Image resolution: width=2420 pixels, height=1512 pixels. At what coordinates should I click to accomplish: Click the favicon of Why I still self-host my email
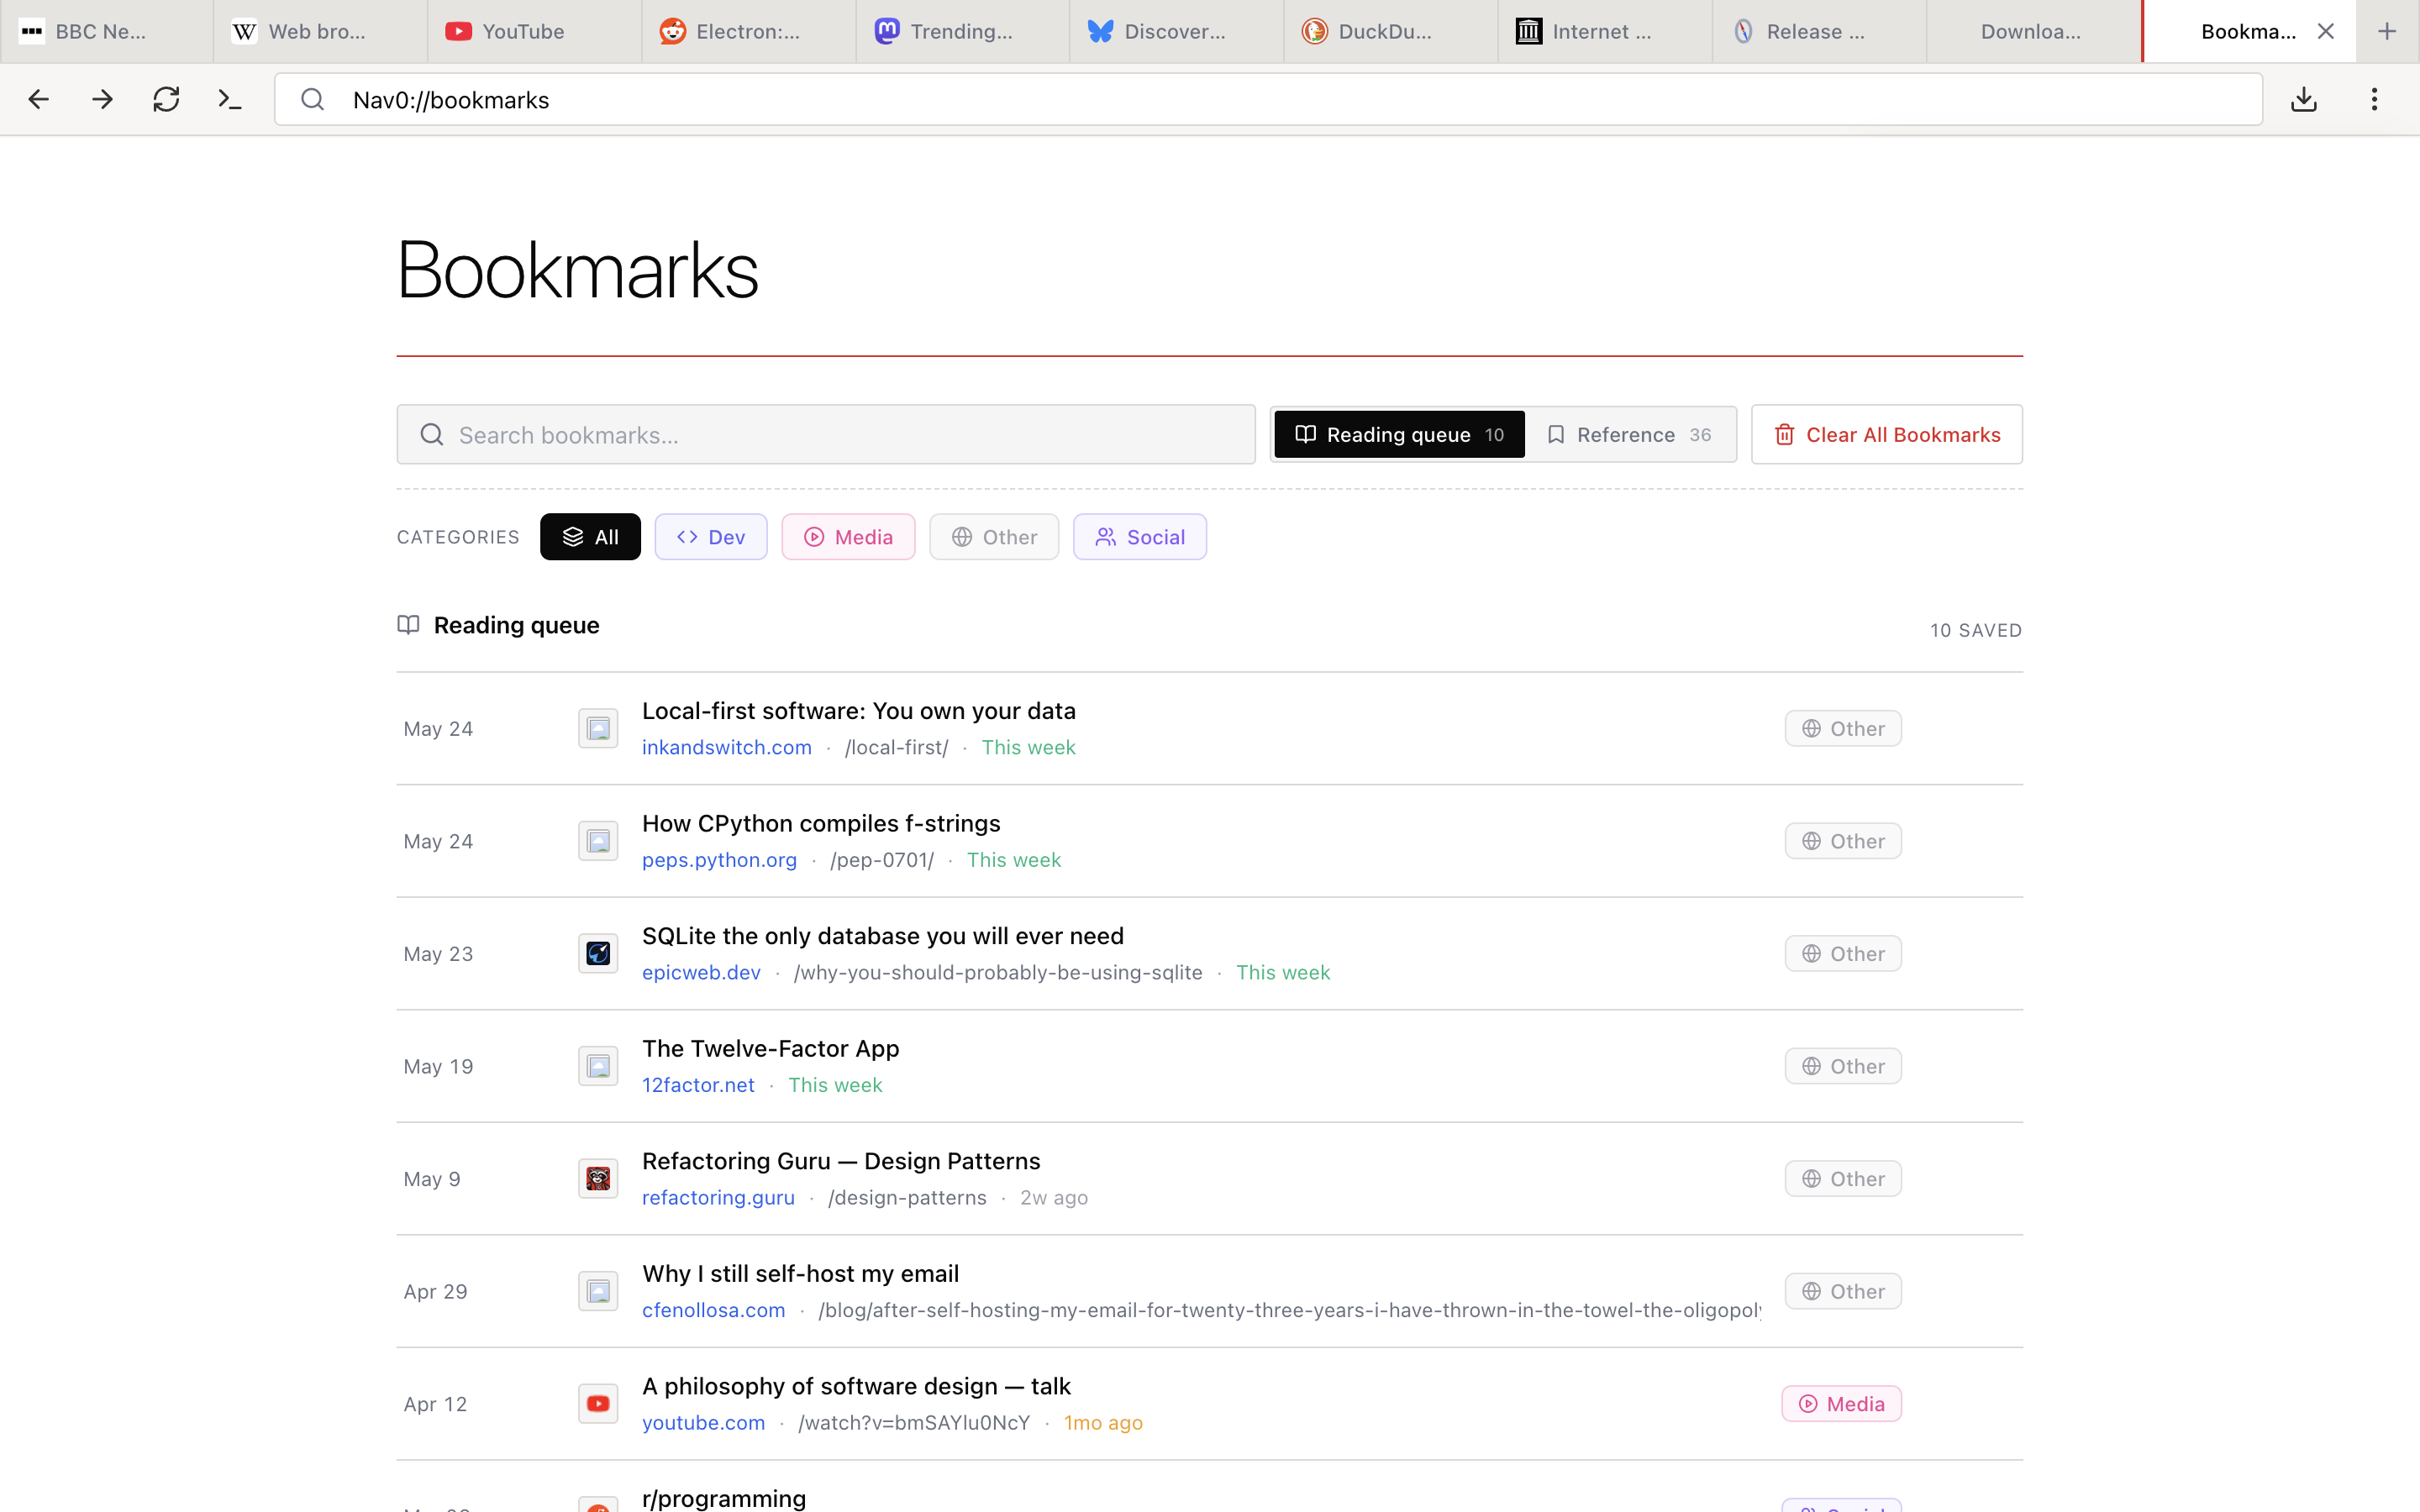598,1291
